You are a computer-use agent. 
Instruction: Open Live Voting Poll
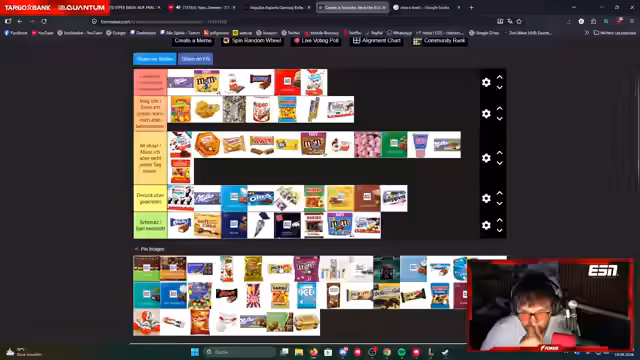point(316,40)
